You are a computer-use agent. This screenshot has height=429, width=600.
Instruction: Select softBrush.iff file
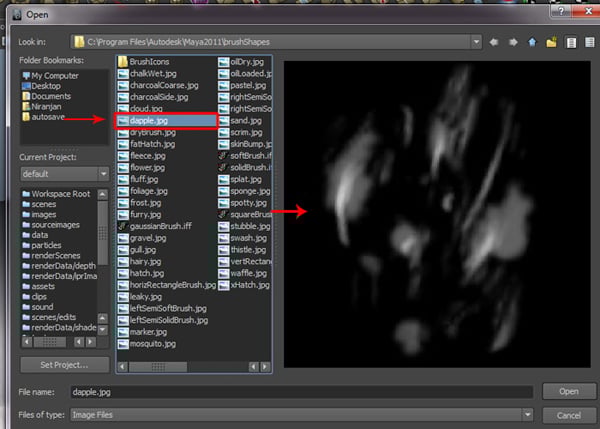coord(245,156)
